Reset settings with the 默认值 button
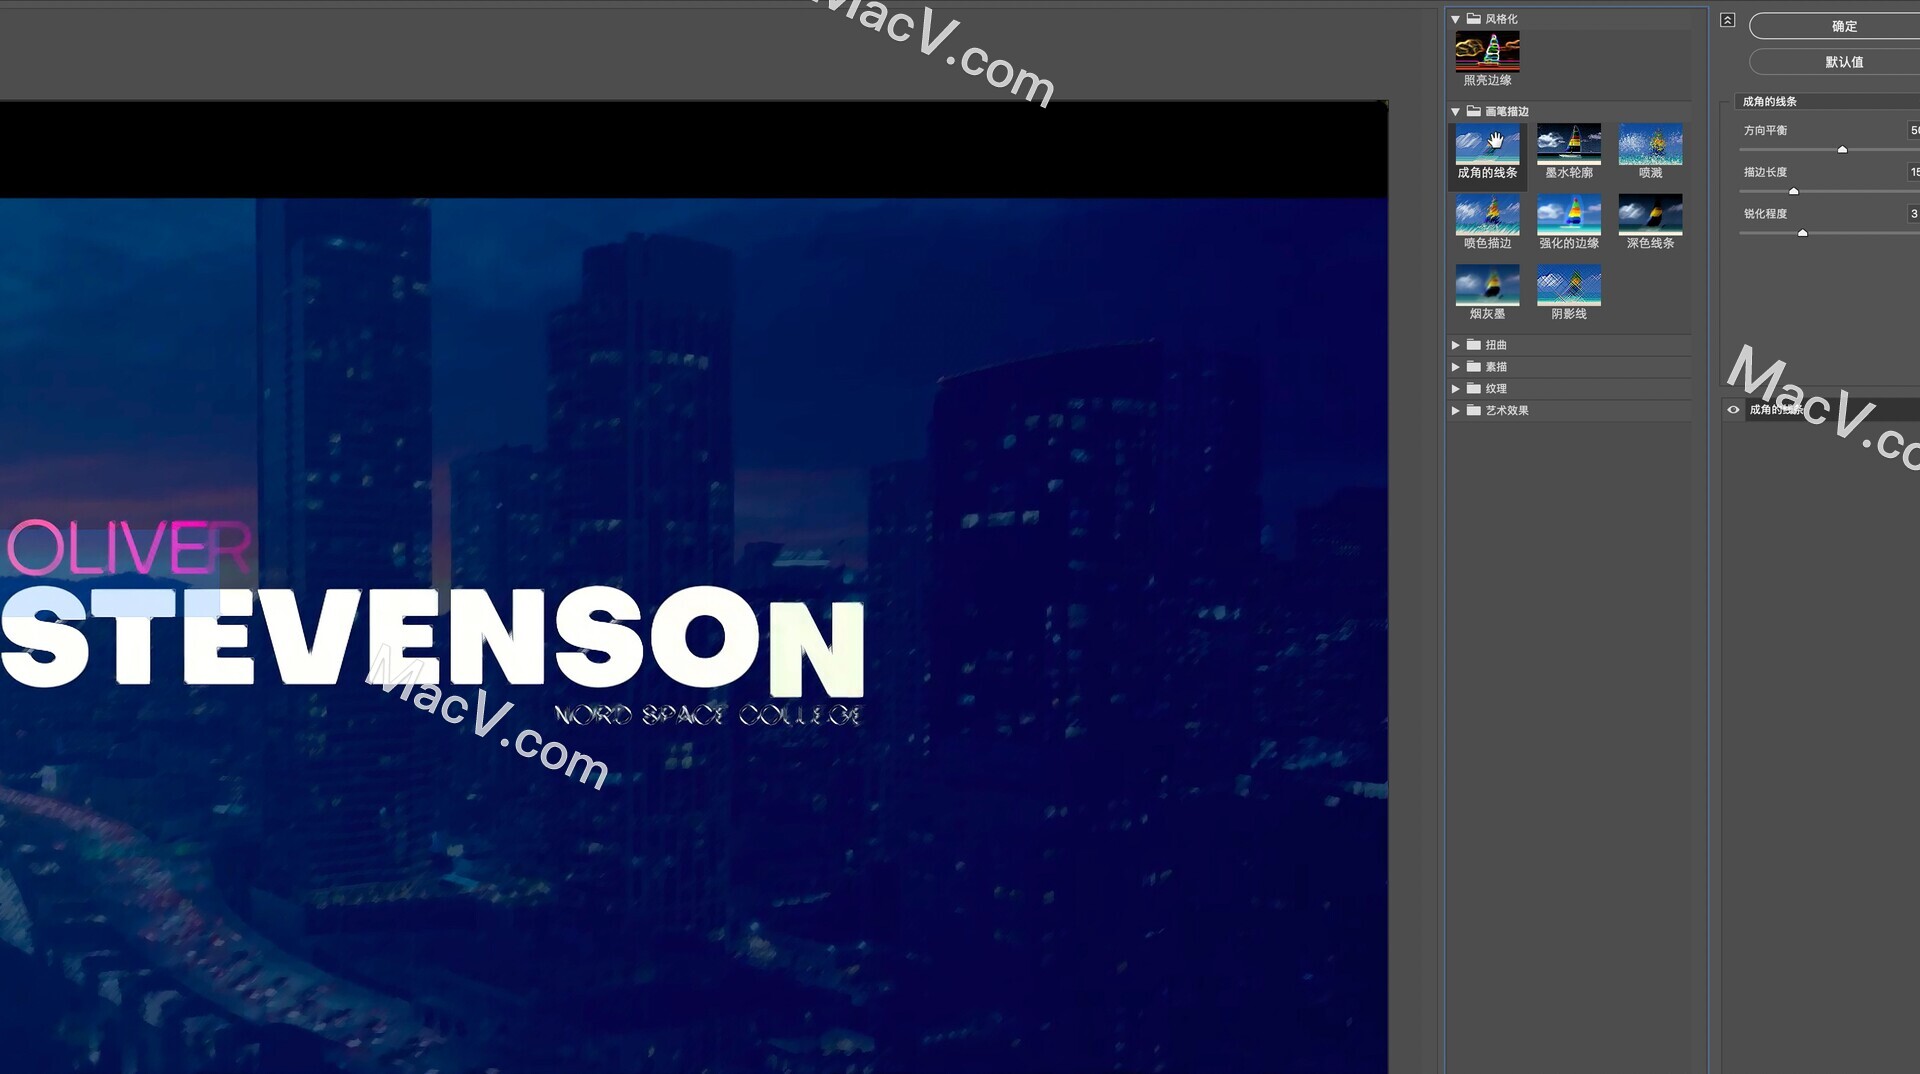1920x1074 pixels. pos(1843,61)
